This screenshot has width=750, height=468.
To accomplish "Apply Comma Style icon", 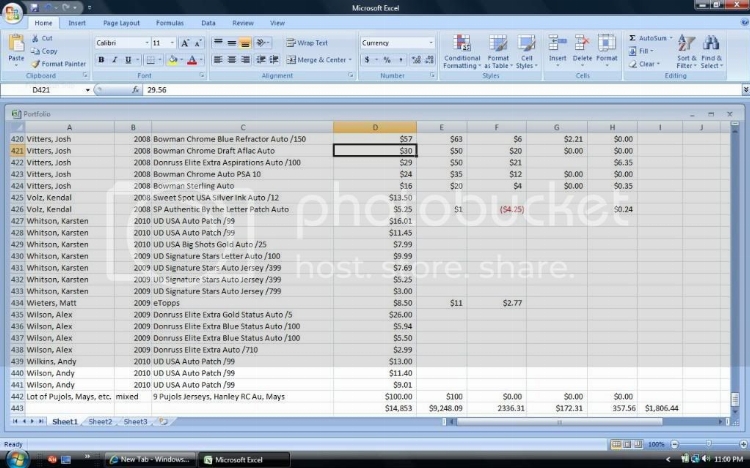I will (x=400, y=60).
